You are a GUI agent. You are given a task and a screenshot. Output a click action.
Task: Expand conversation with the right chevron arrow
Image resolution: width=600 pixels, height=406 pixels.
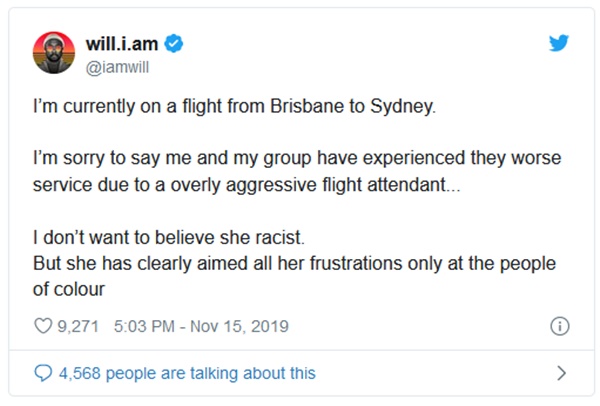click(x=561, y=373)
